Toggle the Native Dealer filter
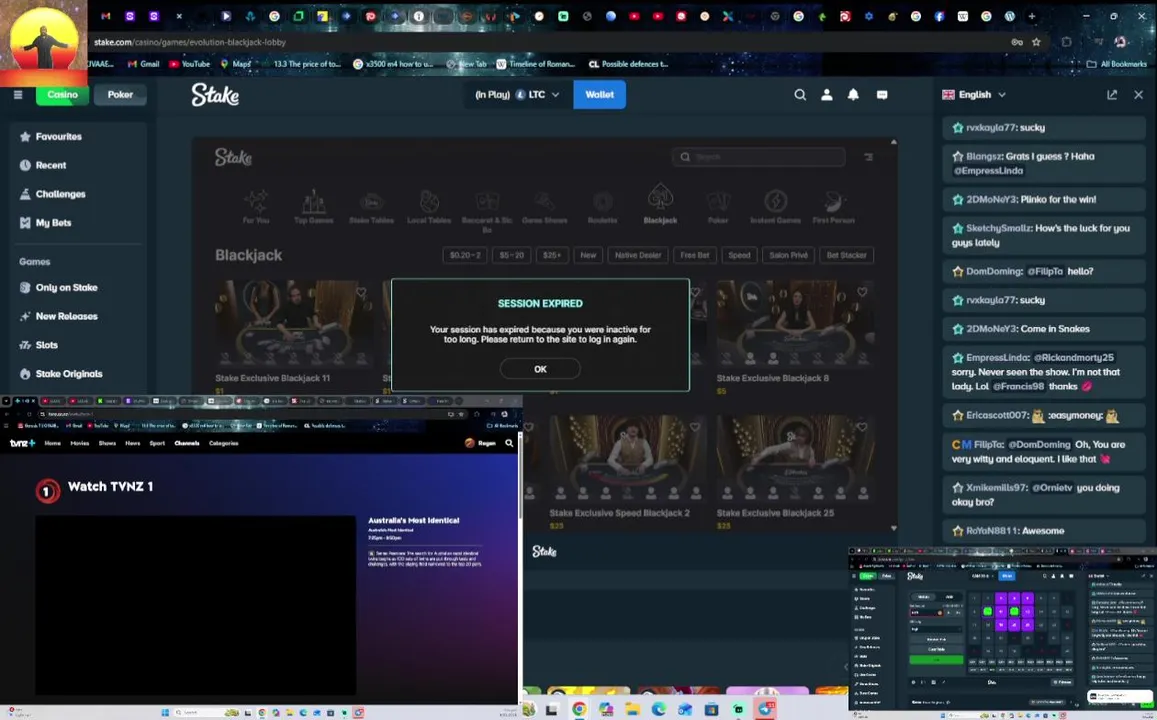Image resolution: width=1157 pixels, height=720 pixels. pyautogui.click(x=638, y=255)
